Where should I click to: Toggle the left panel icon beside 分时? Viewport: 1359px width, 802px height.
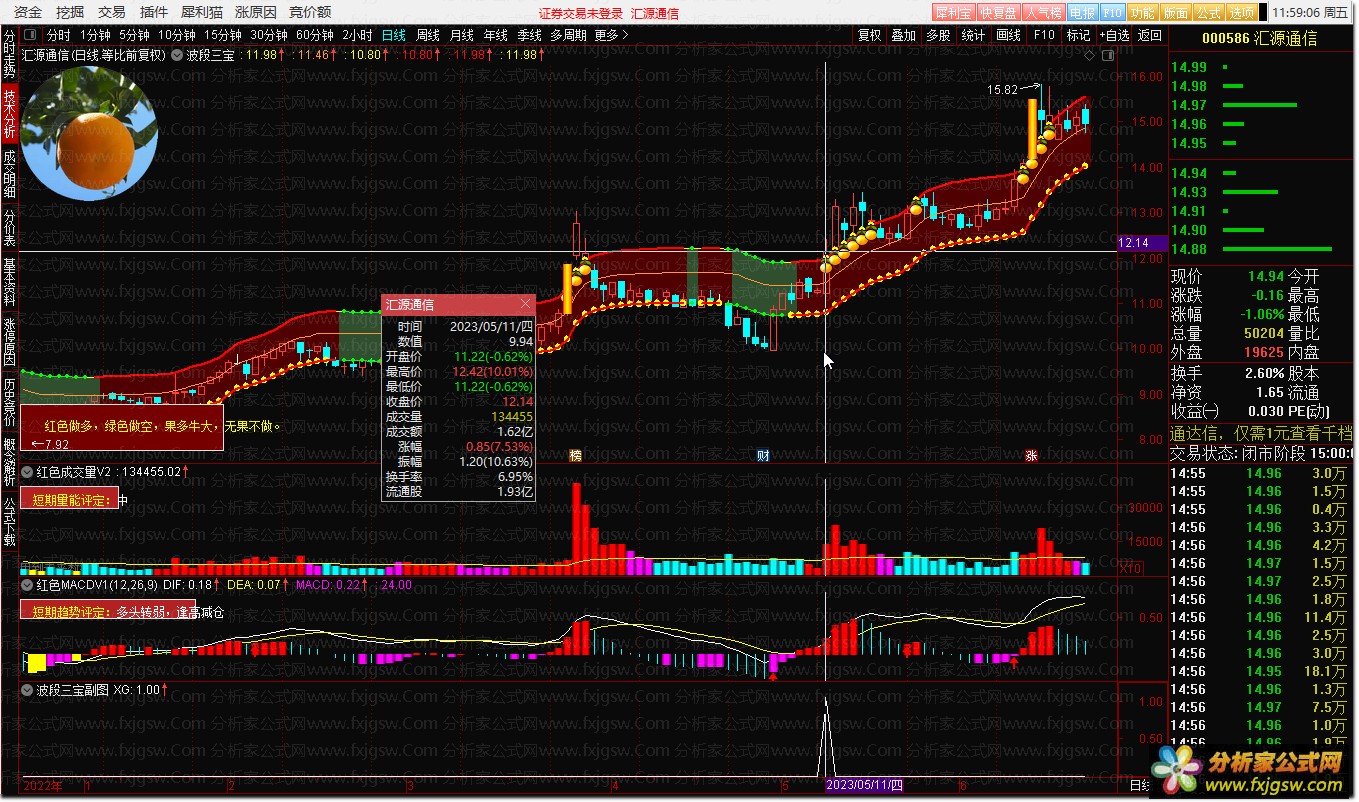click(32, 35)
